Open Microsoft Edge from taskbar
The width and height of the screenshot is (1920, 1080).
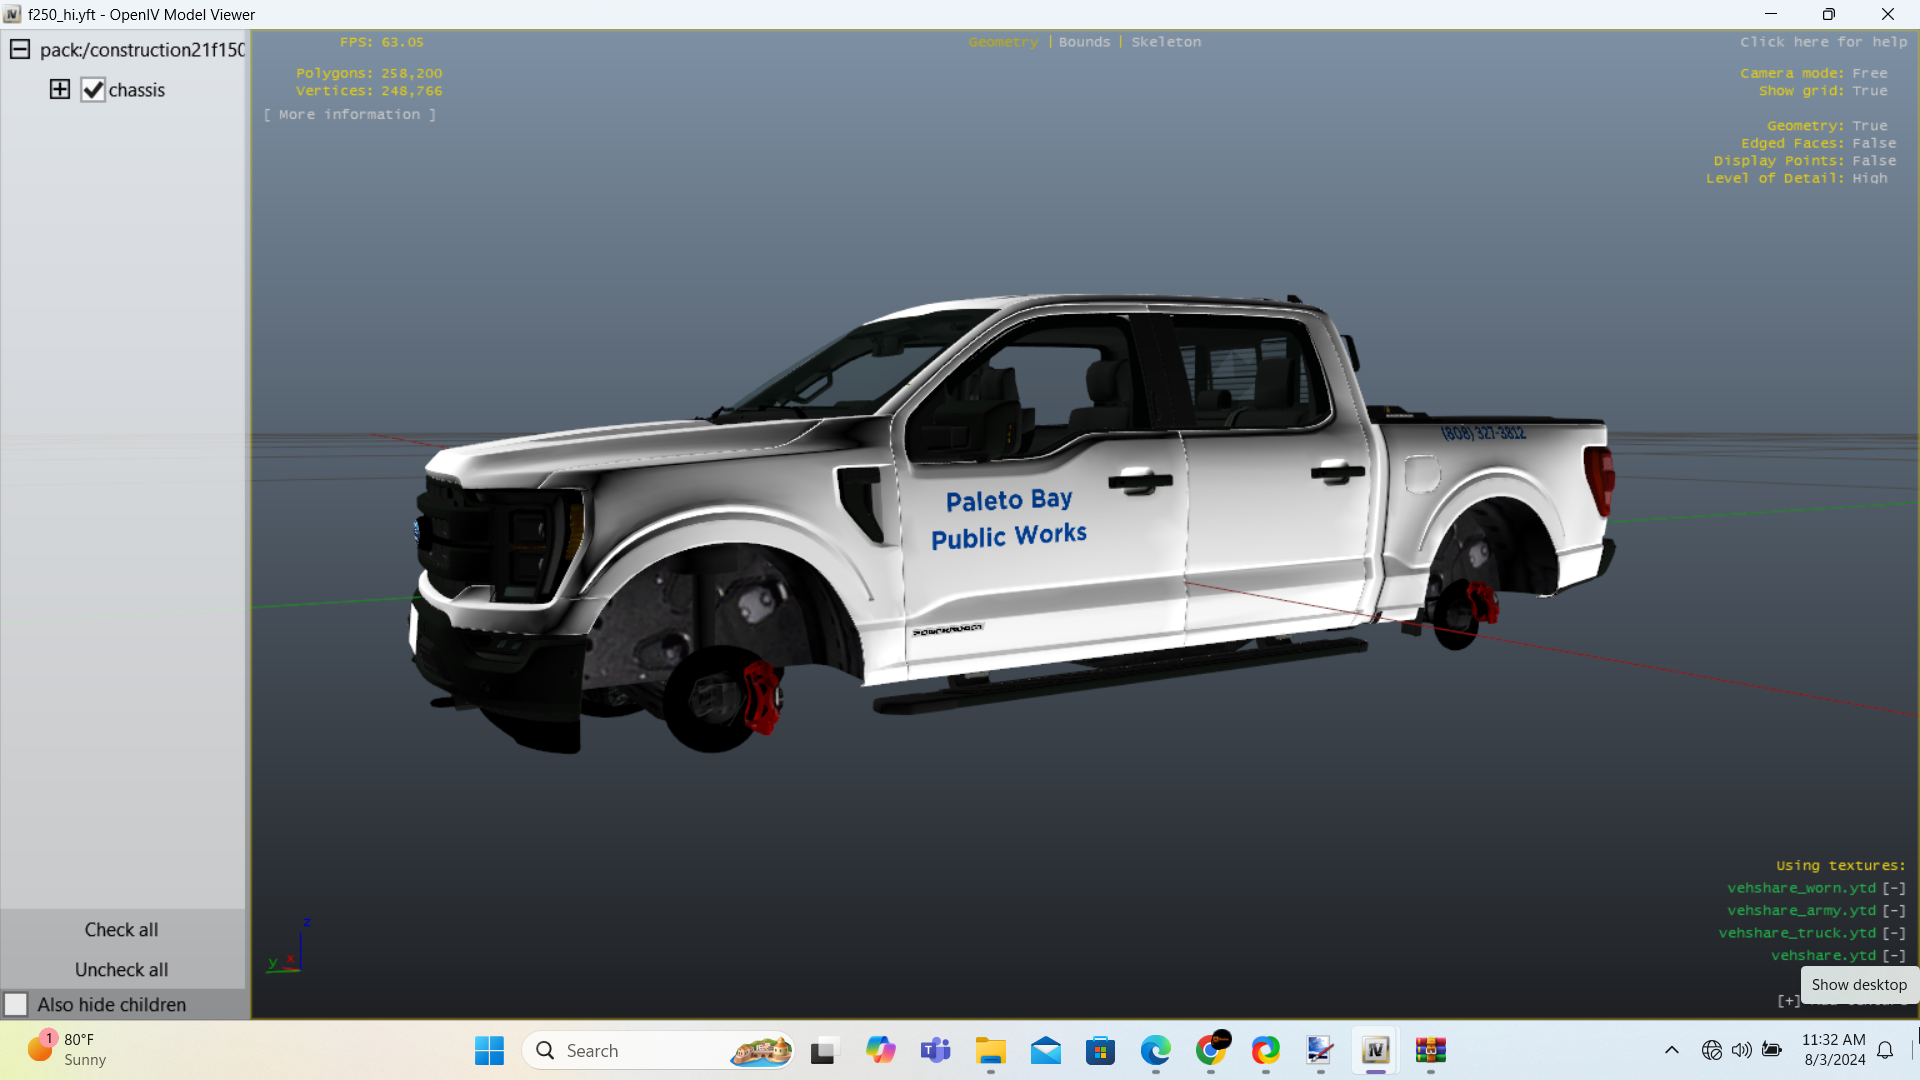click(1155, 1050)
